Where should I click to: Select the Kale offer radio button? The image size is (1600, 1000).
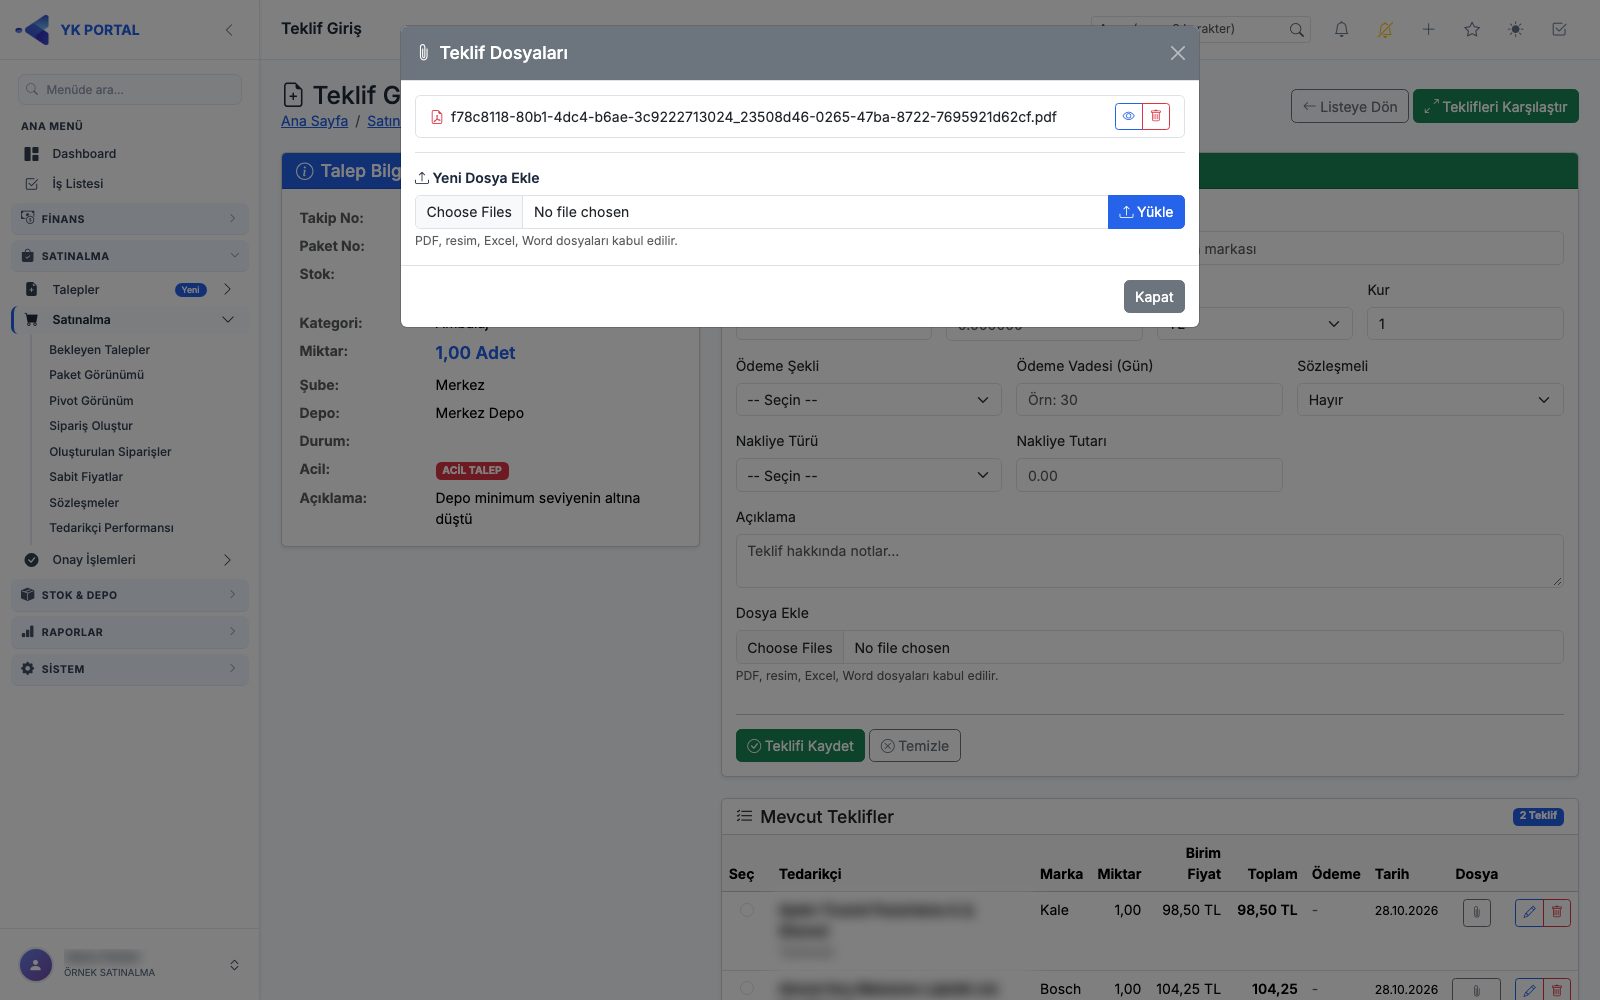point(747,910)
